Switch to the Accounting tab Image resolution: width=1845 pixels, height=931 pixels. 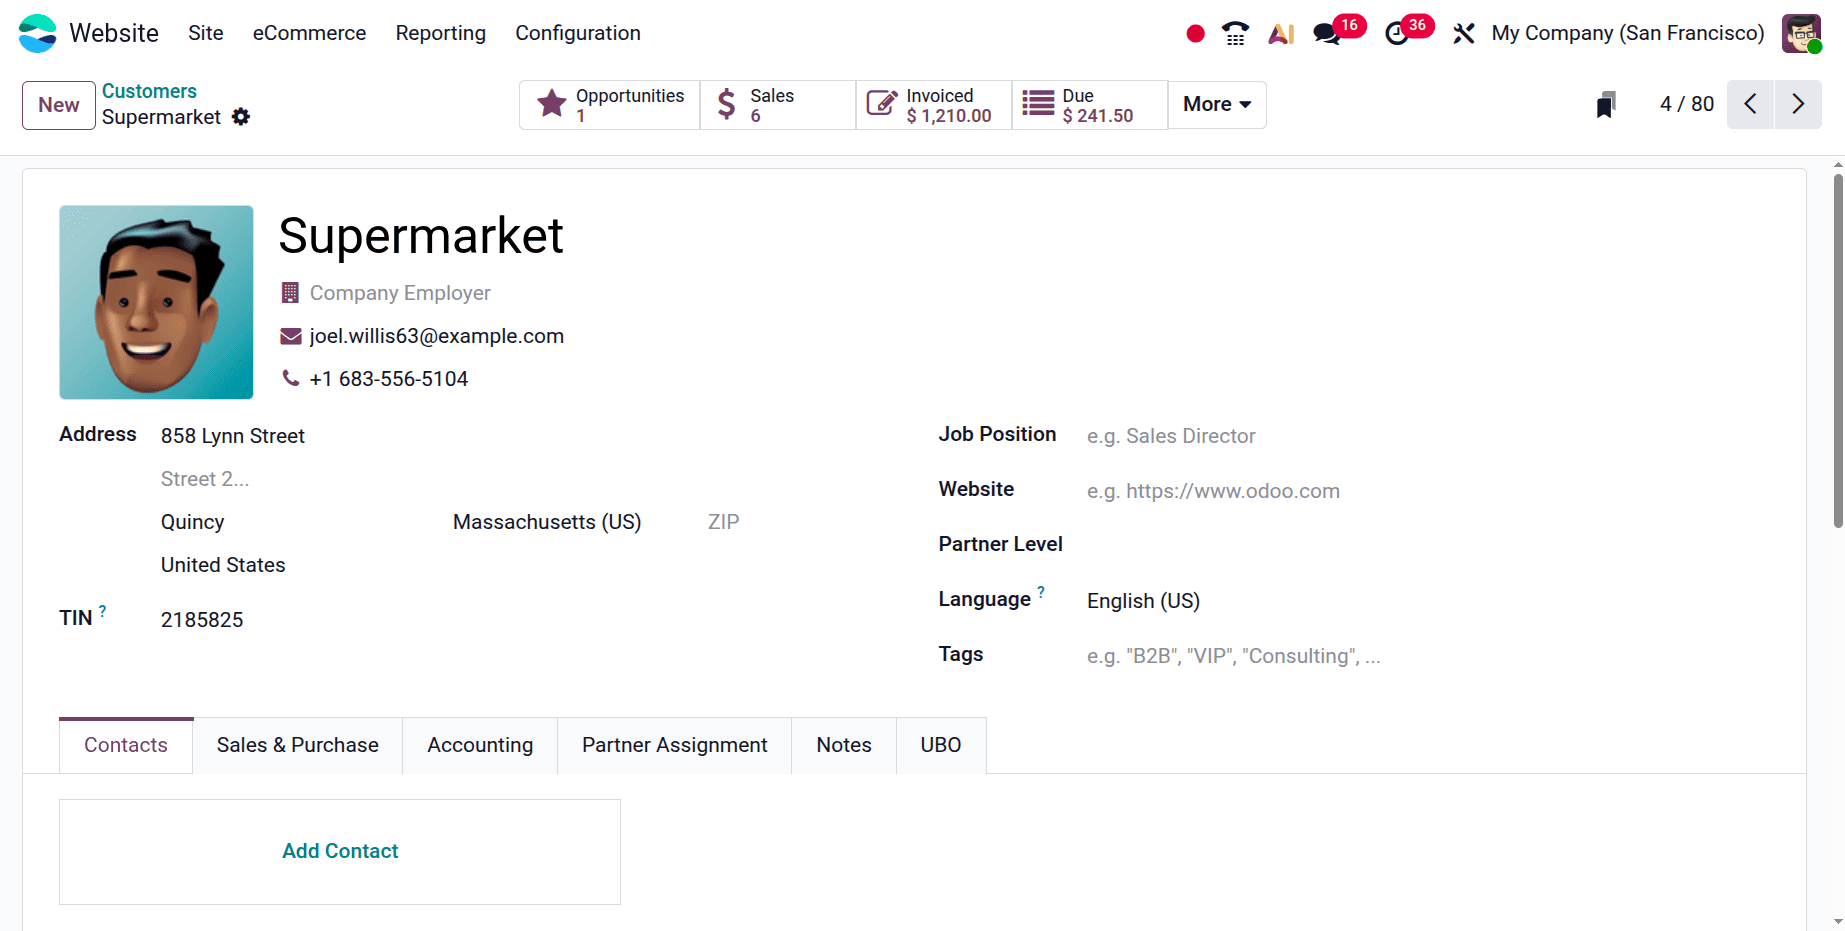click(x=480, y=745)
